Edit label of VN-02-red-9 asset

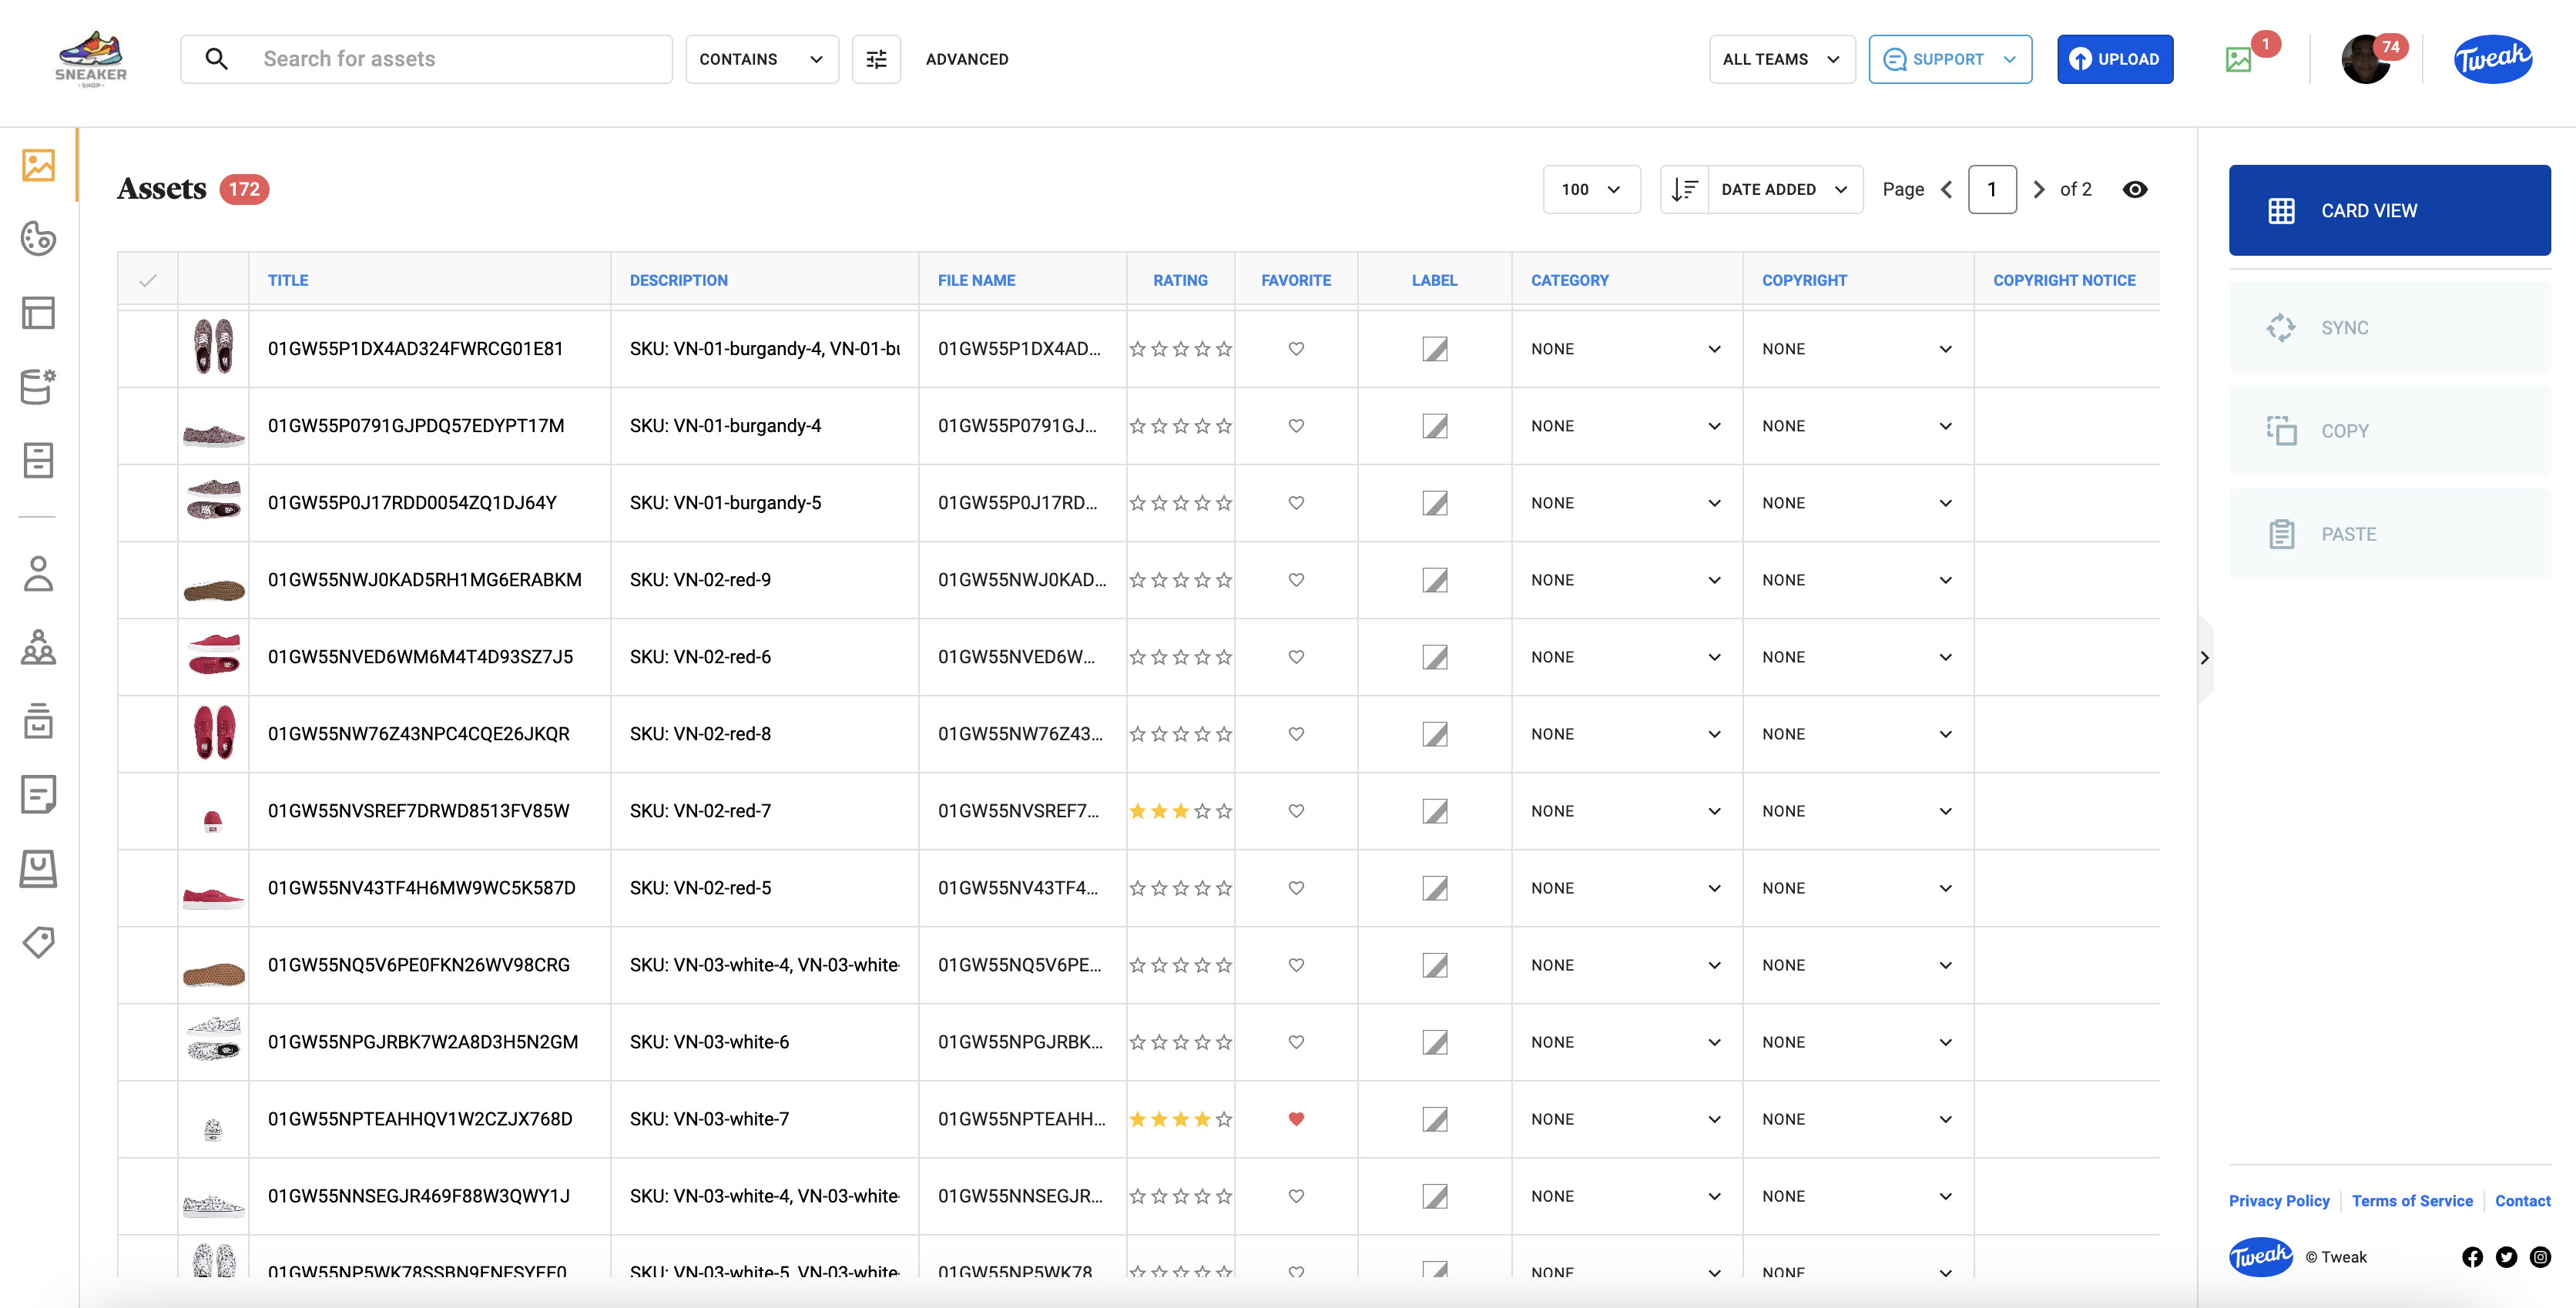point(1434,580)
